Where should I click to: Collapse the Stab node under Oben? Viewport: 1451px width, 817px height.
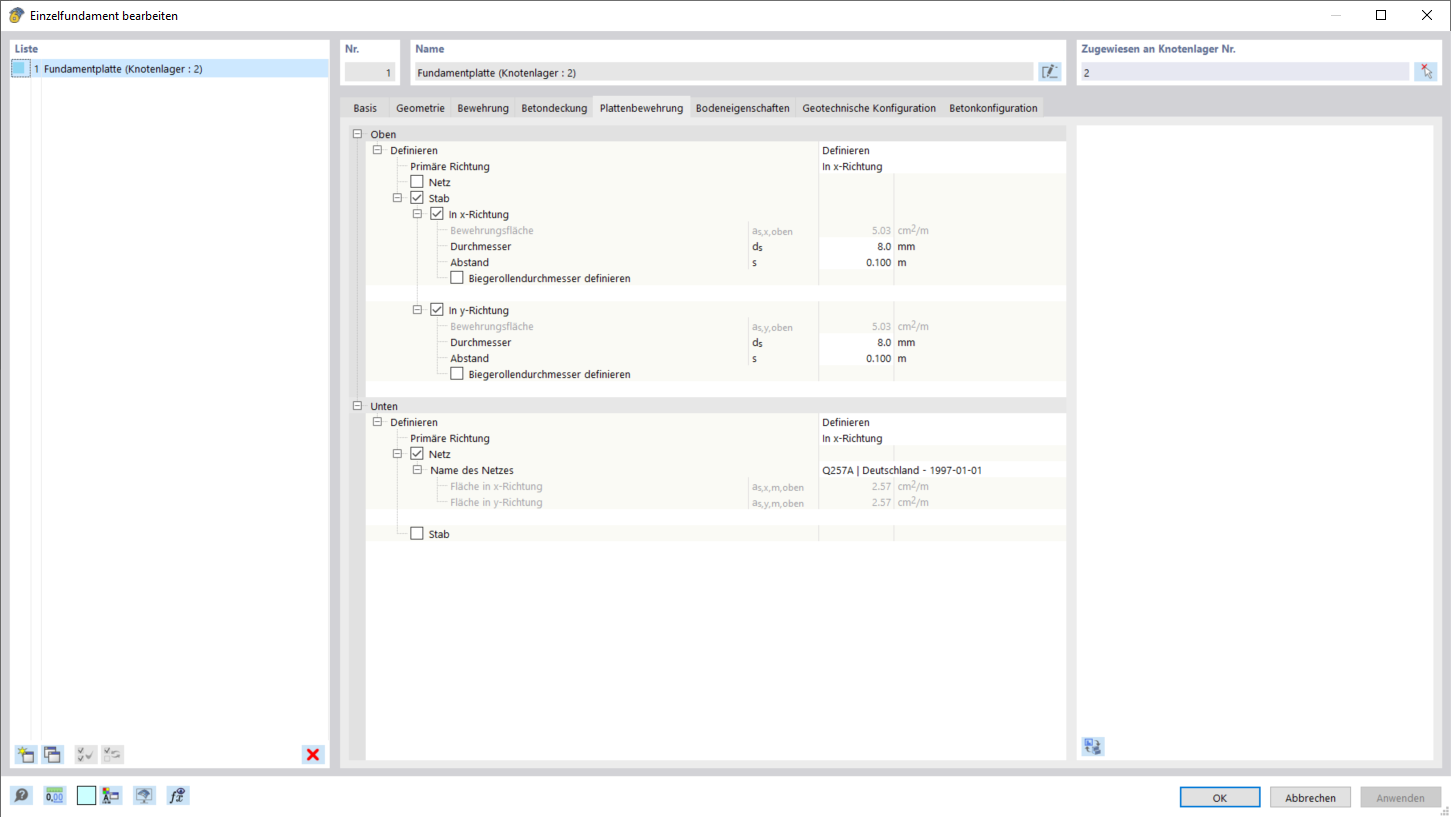click(397, 198)
